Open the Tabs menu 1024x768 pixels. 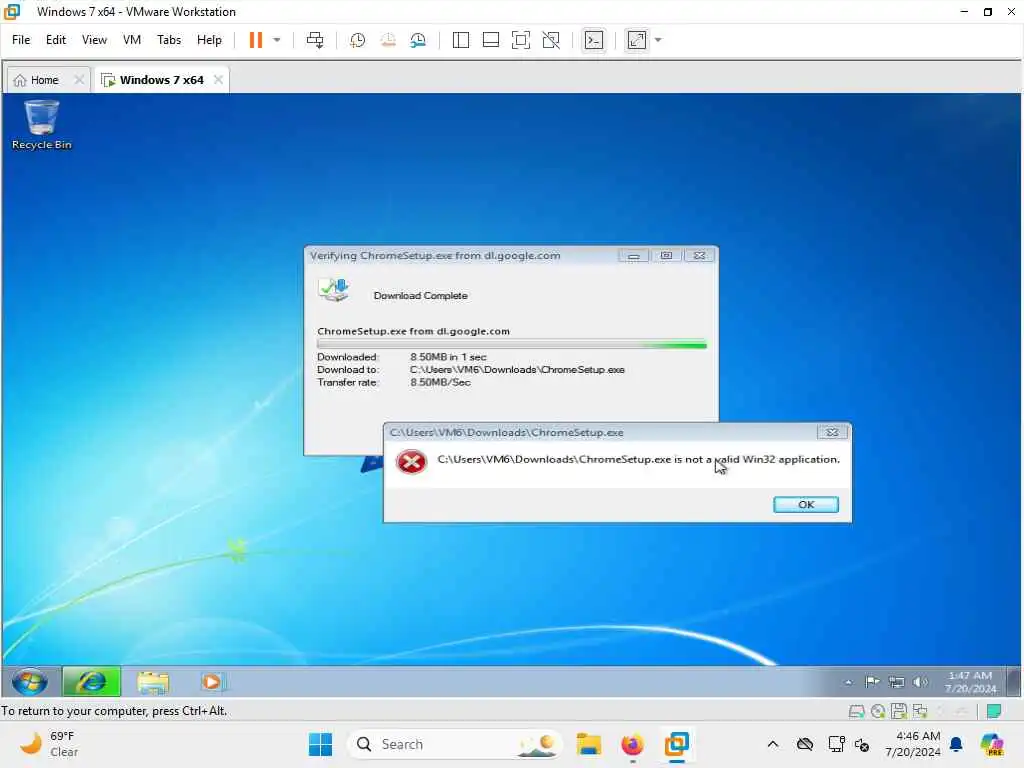tap(169, 40)
